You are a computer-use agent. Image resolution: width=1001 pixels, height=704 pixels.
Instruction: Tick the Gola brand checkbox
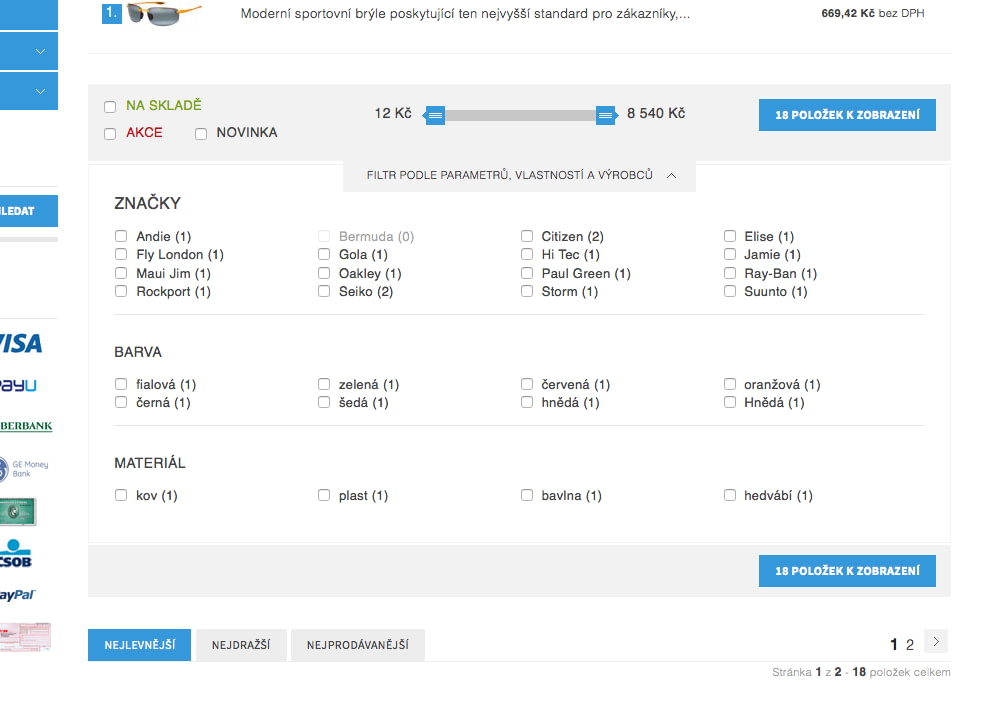[324, 254]
